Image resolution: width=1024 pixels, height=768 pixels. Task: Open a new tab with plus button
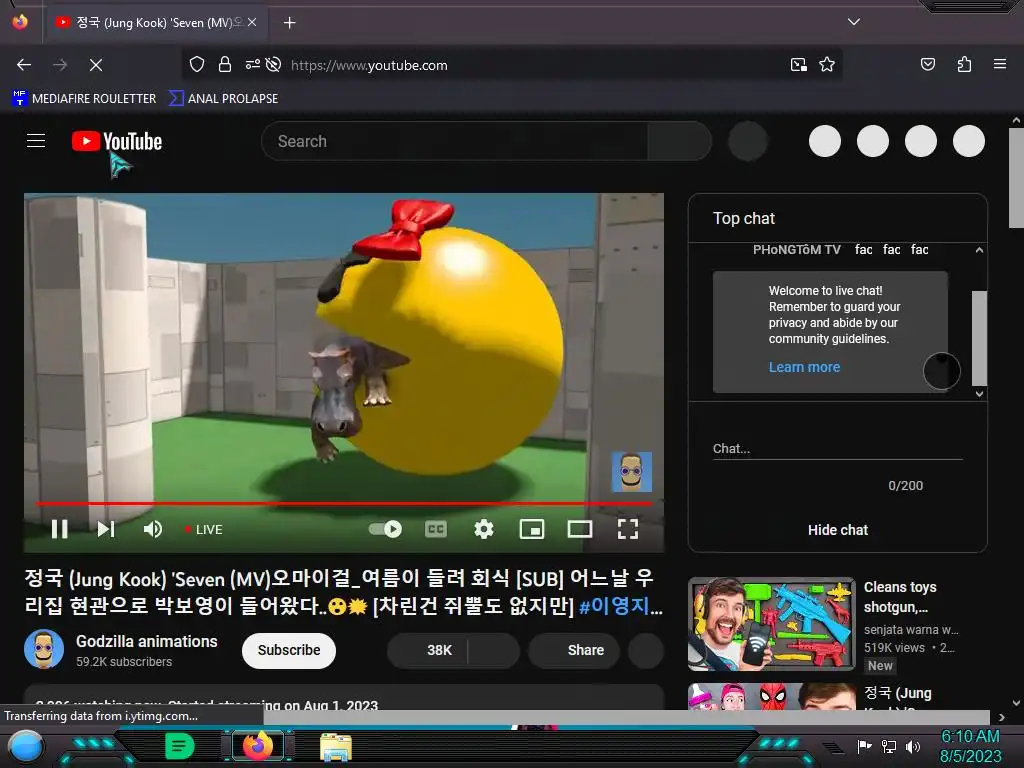[x=290, y=23]
